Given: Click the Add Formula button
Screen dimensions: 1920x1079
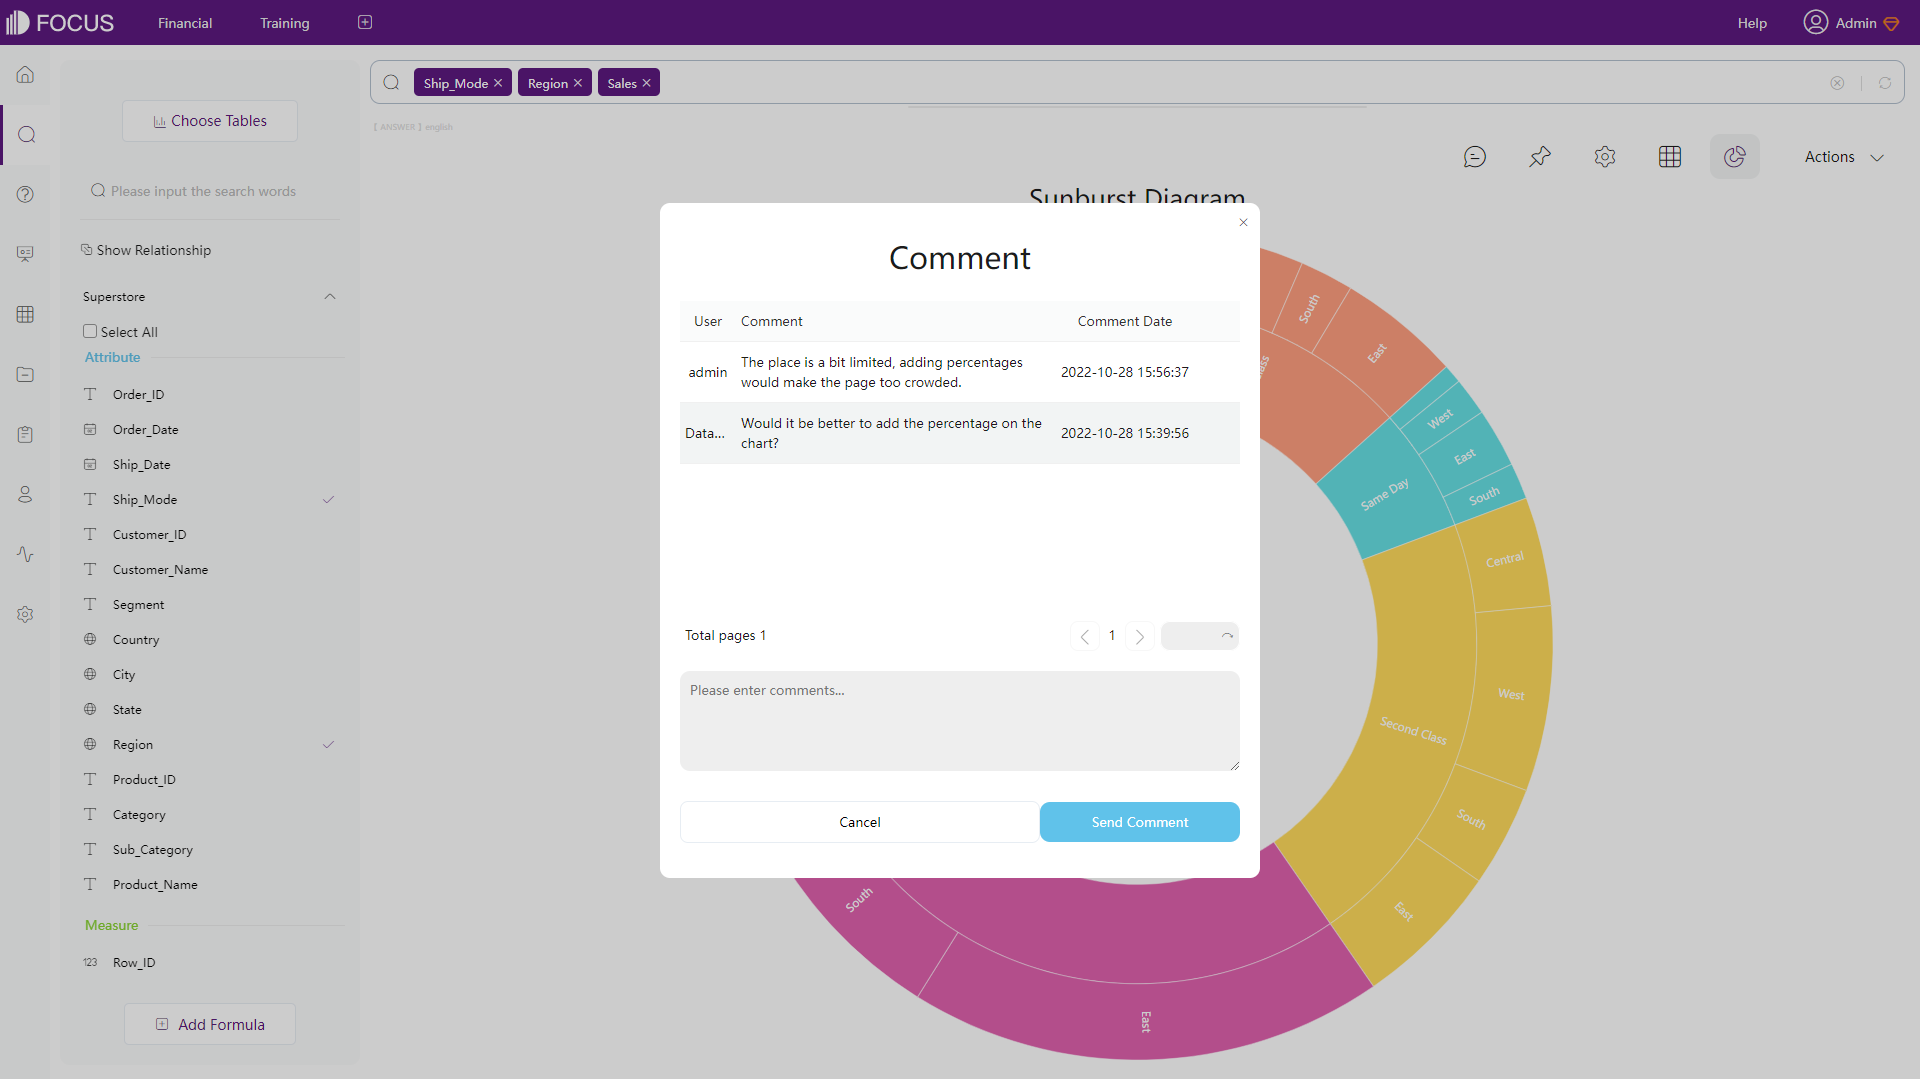Looking at the screenshot, I should point(210,1024).
